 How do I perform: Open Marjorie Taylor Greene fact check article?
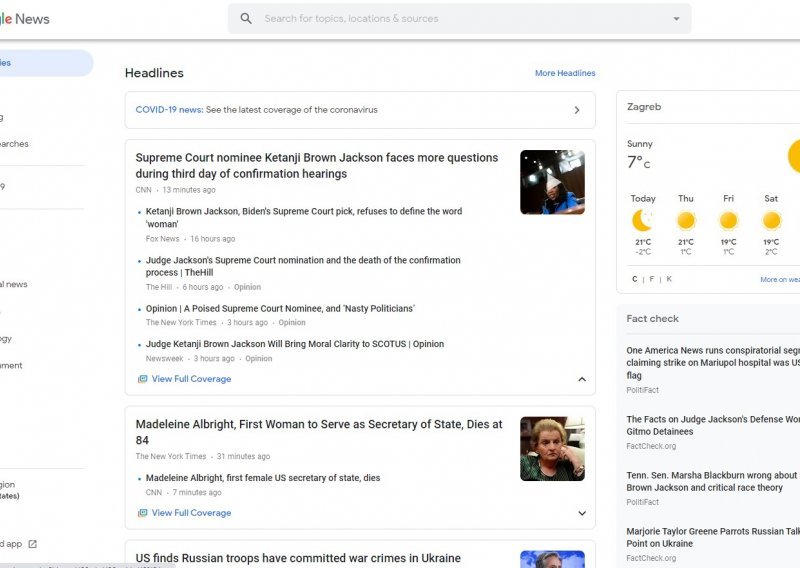[x=713, y=537]
